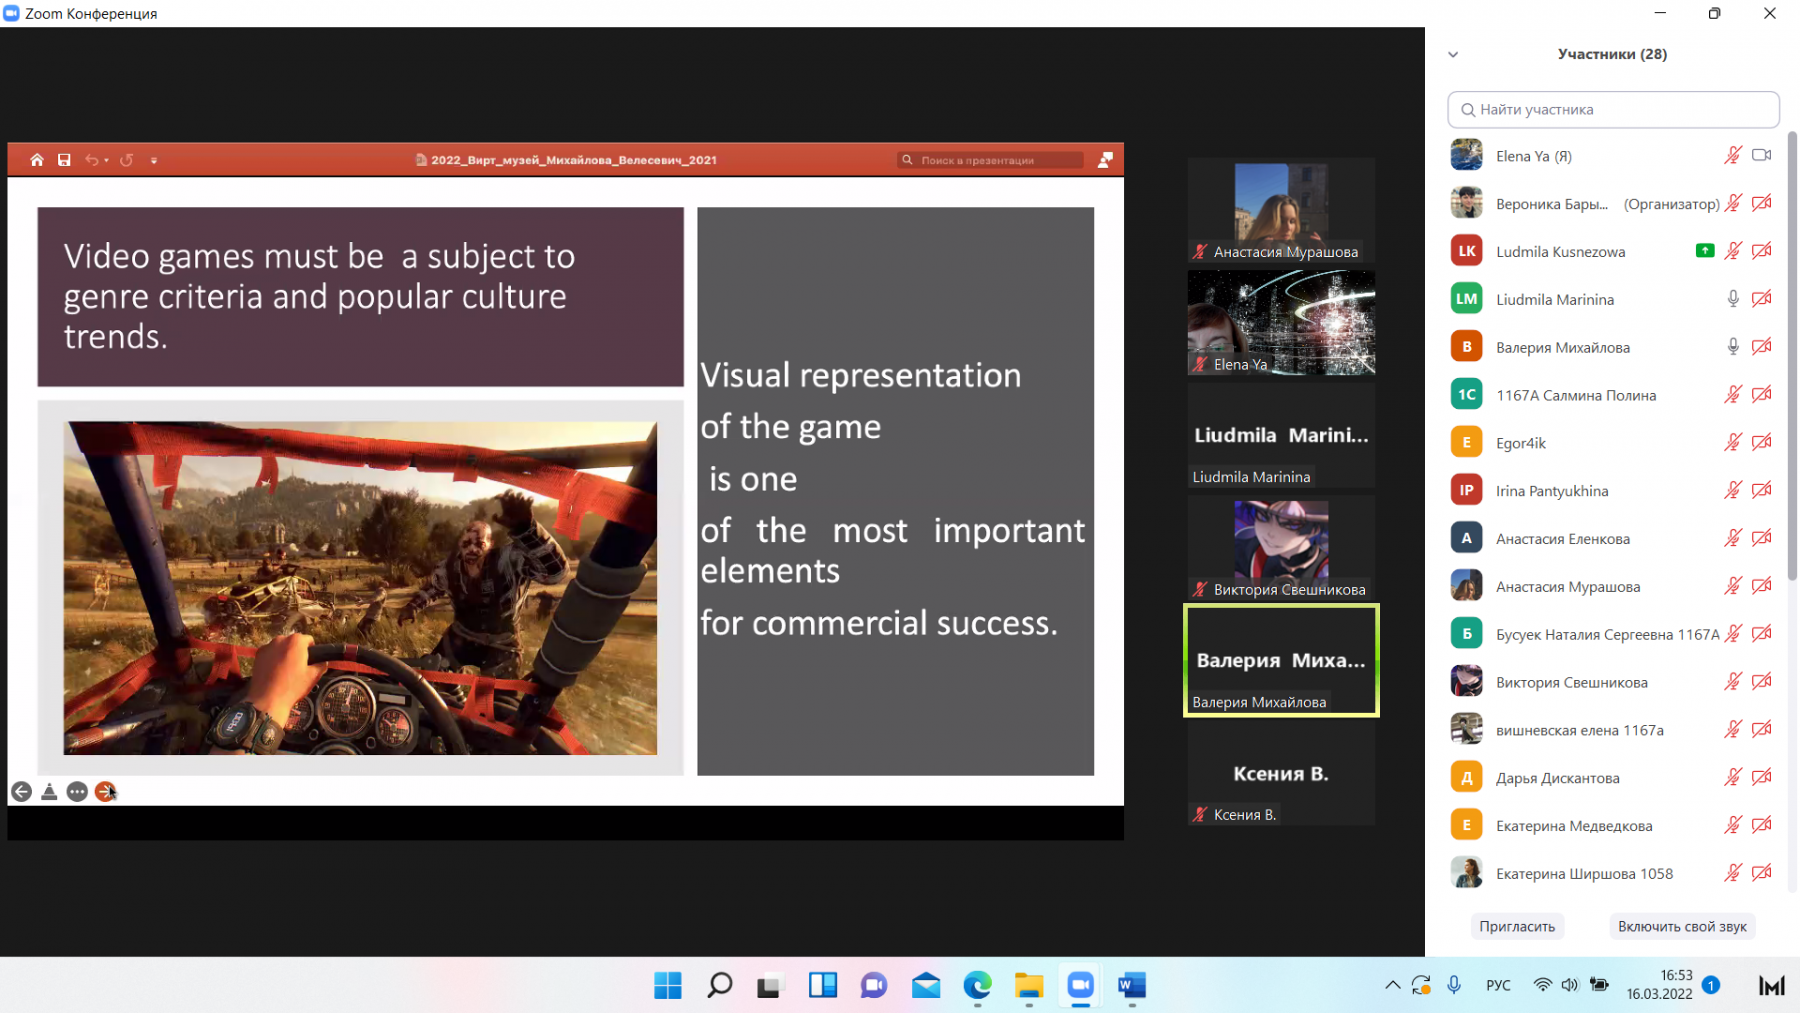Screen dimensions: 1800x1013
Task: Select participant Бусуек Наталия Сергеевна 1167А
Action: [x=1612, y=634]
